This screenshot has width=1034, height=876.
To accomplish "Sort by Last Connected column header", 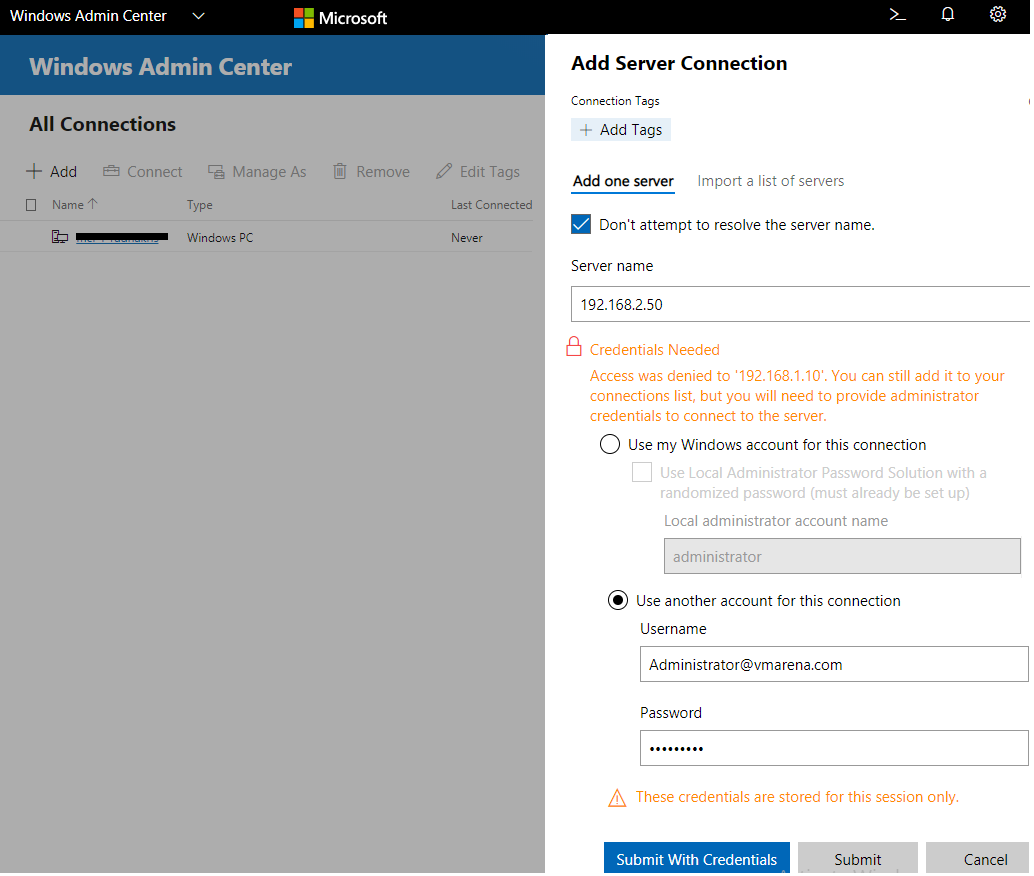I will [x=491, y=205].
